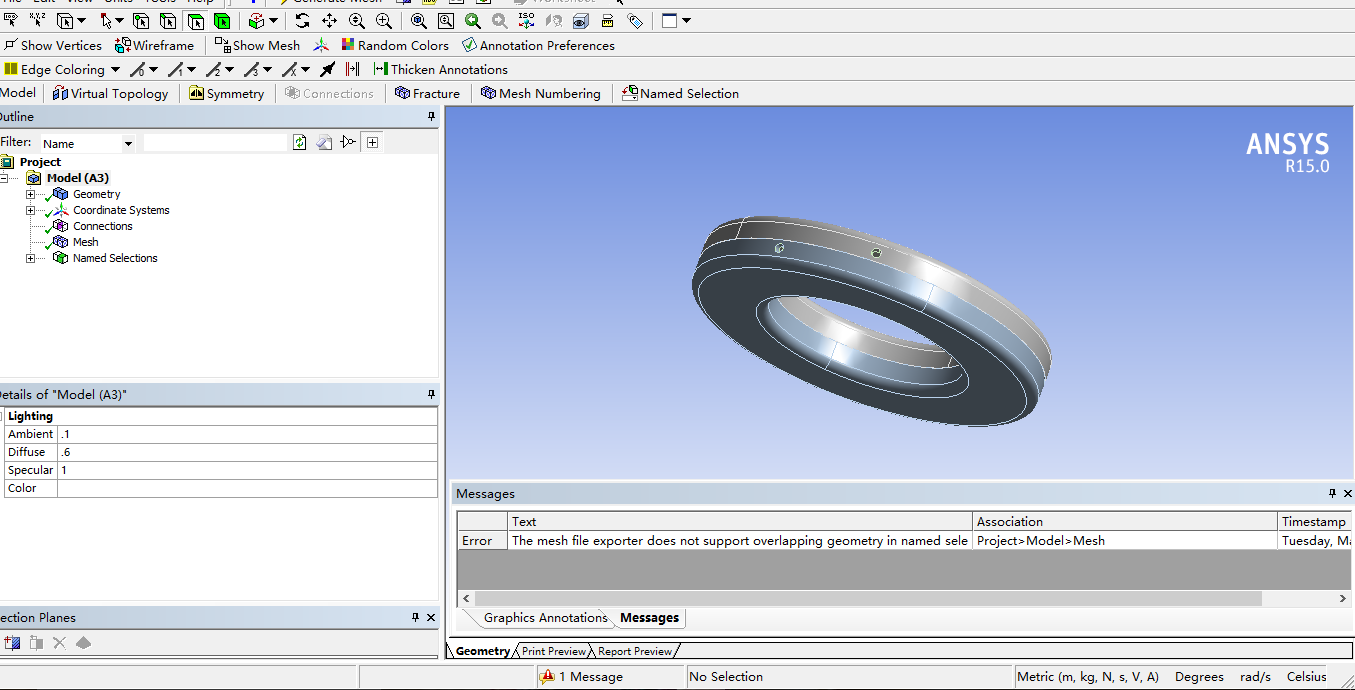Switch to the Graphics Annotations tab
This screenshot has width=1355, height=690.
(x=544, y=618)
